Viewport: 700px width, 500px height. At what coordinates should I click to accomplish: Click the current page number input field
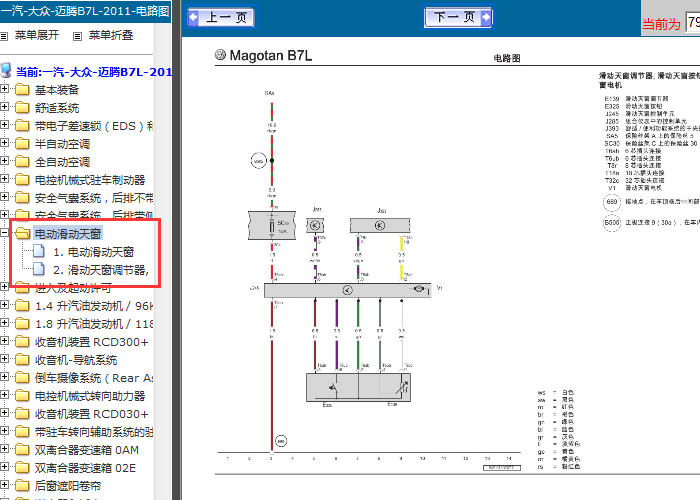tap(693, 22)
